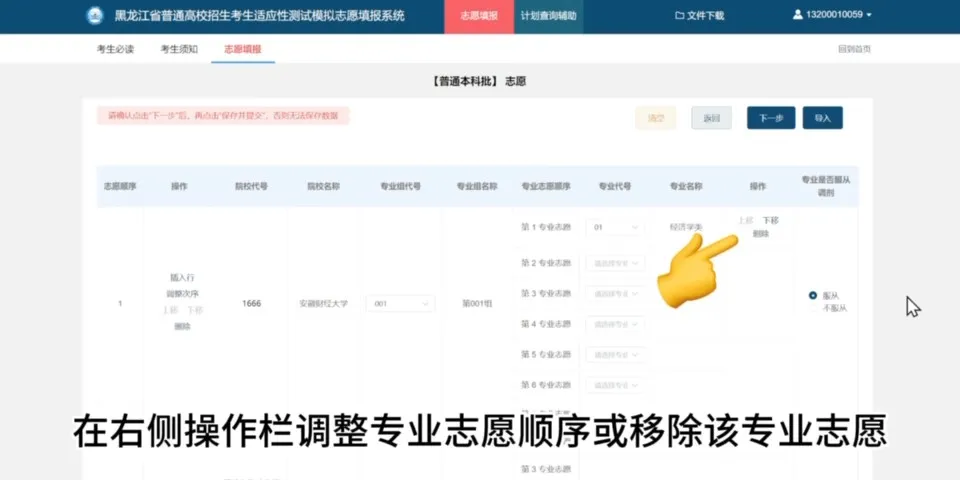Go to 考生必读 sub-tab
The image size is (960, 480).
pos(115,49)
